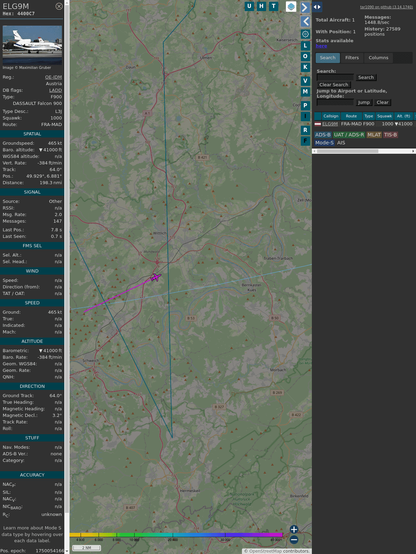This screenshot has height=554, width=416.
Task: Select the ELG9M callsign in table
Action: click(330, 124)
